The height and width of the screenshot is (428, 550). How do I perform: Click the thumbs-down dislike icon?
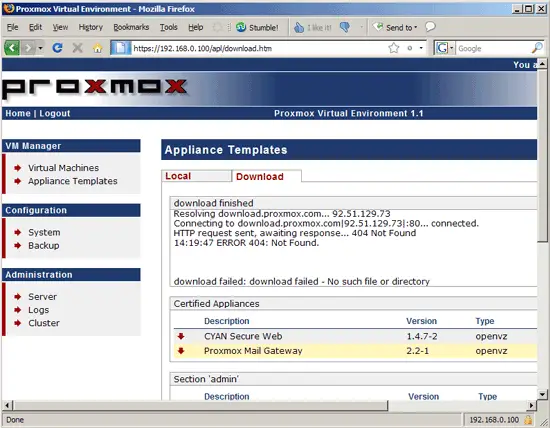(345, 27)
